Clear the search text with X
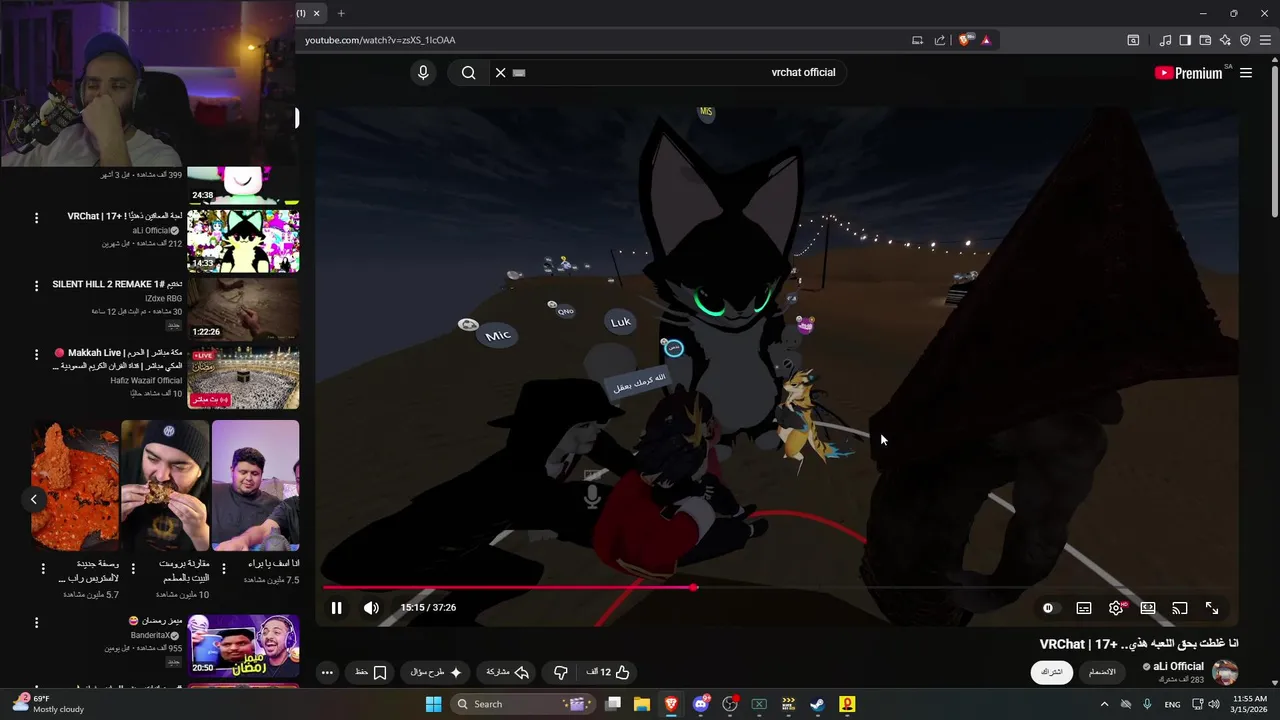This screenshot has width=1280, height=720. pos(501,72)
